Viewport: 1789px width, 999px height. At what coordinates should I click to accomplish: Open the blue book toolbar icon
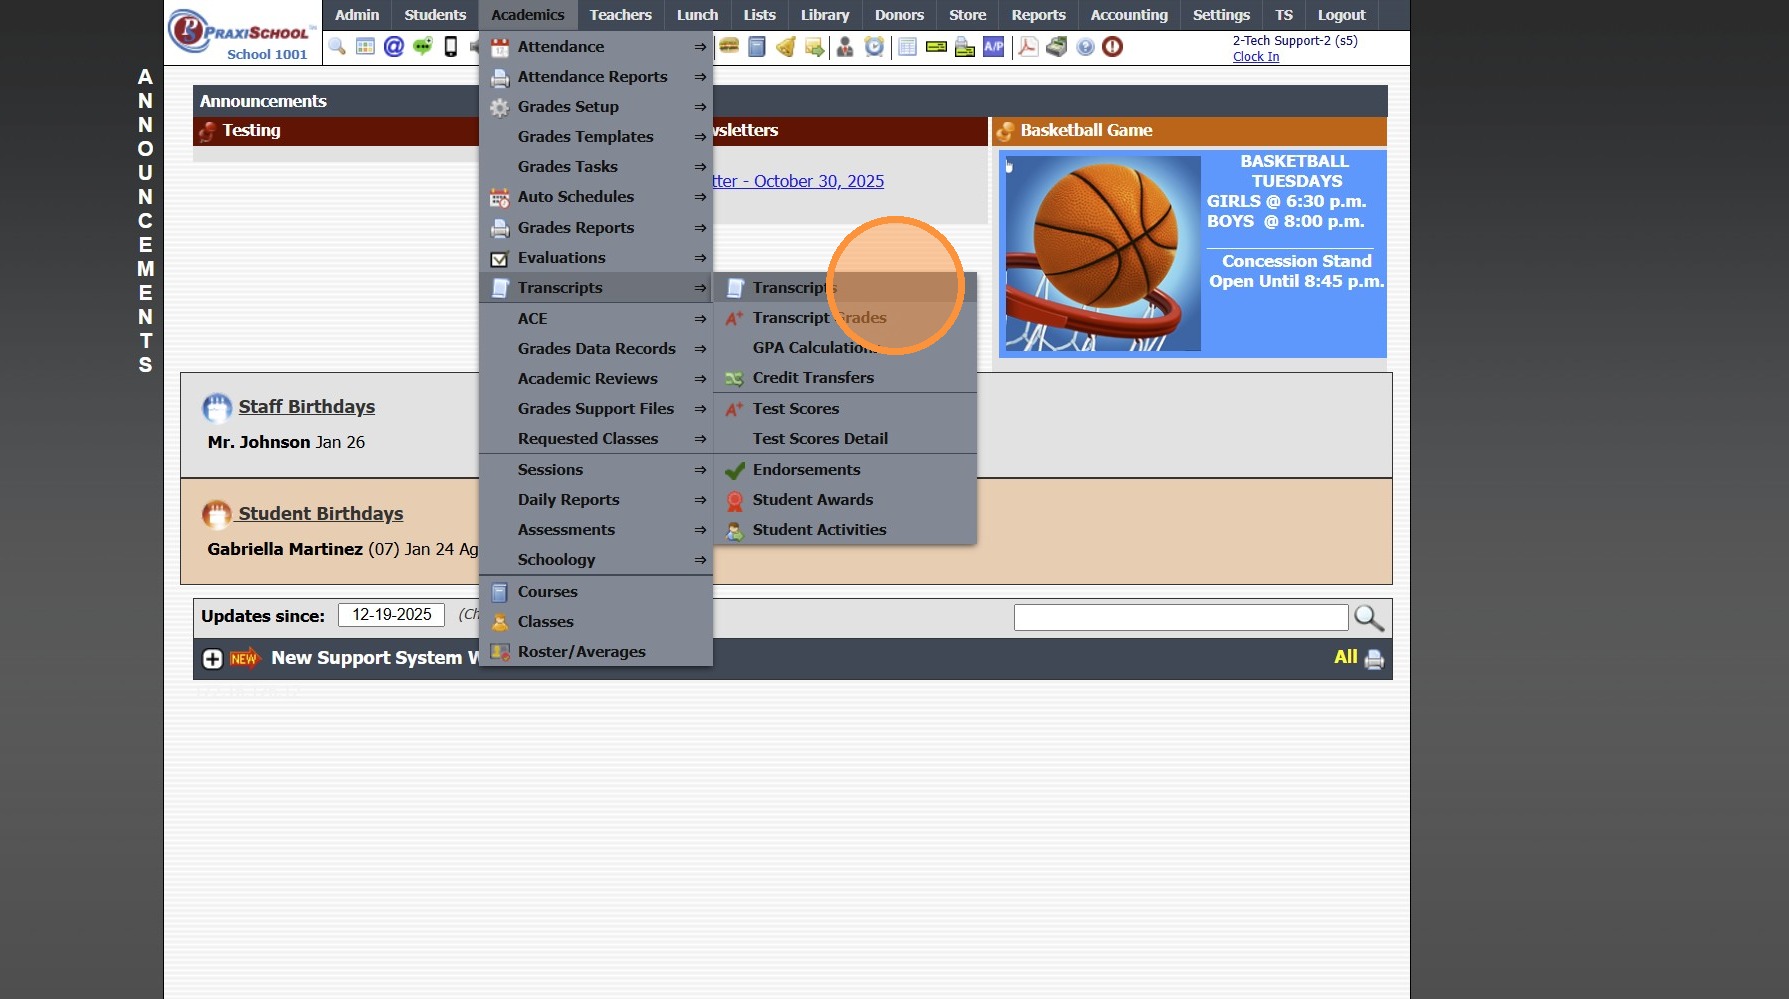click(x=757, y=47)
